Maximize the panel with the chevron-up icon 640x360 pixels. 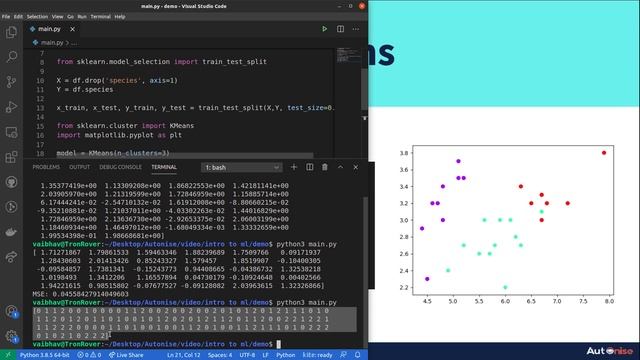pyautogui.click(x=340, y=167)
